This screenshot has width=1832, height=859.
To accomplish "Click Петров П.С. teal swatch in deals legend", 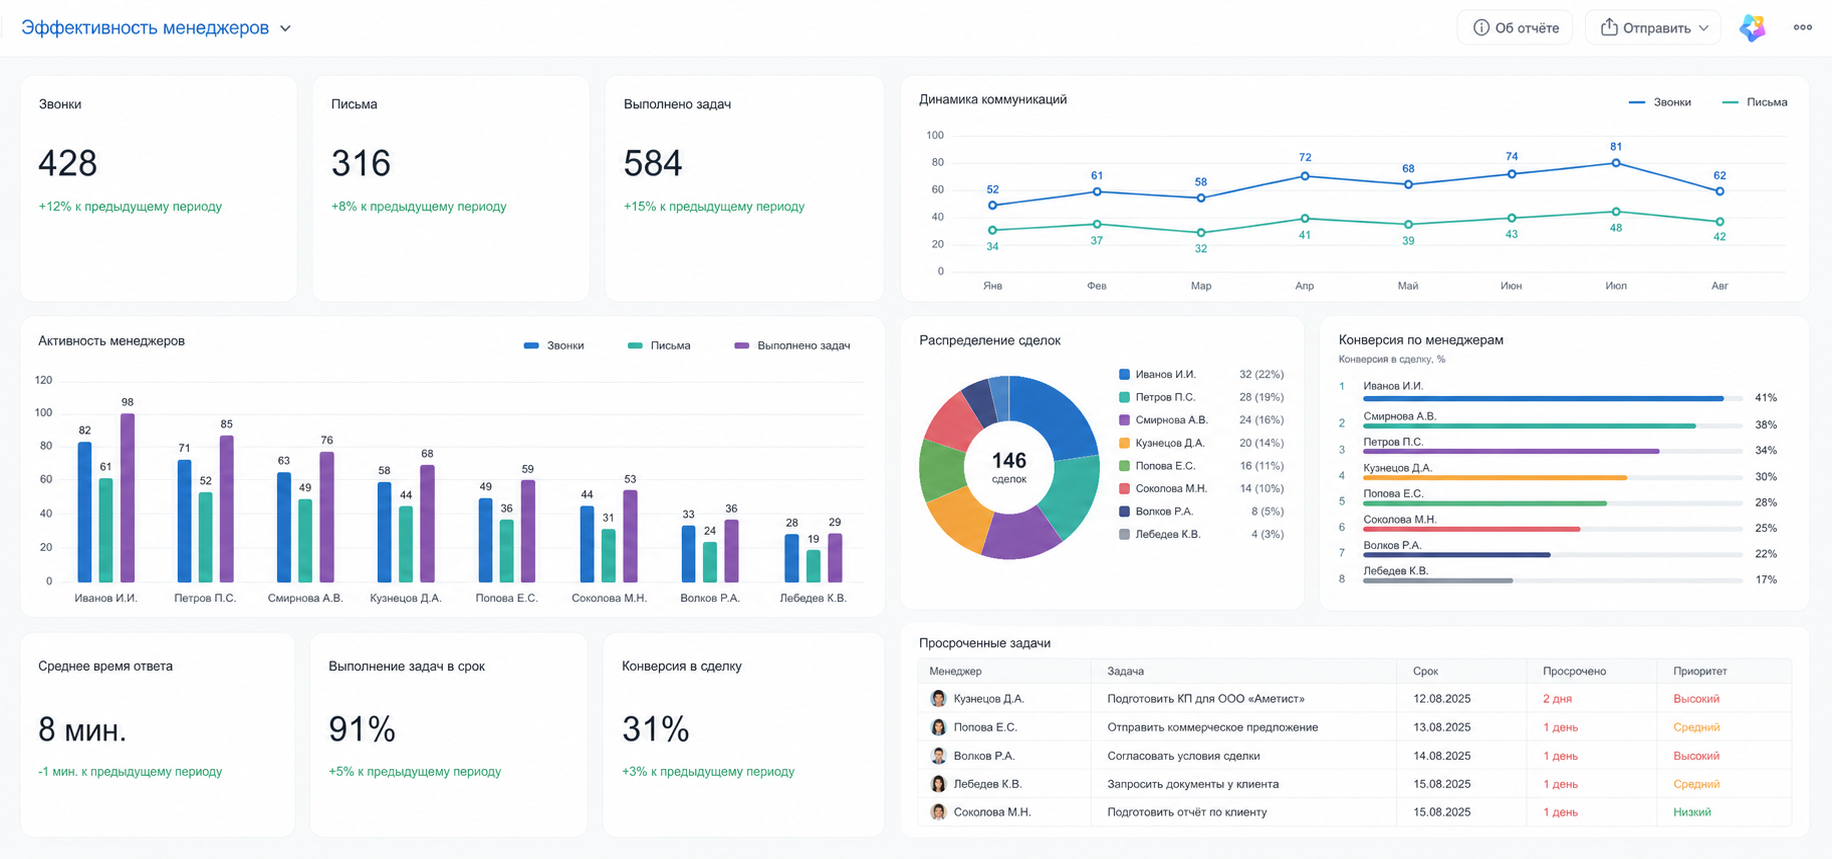I will coord(1124,397).
